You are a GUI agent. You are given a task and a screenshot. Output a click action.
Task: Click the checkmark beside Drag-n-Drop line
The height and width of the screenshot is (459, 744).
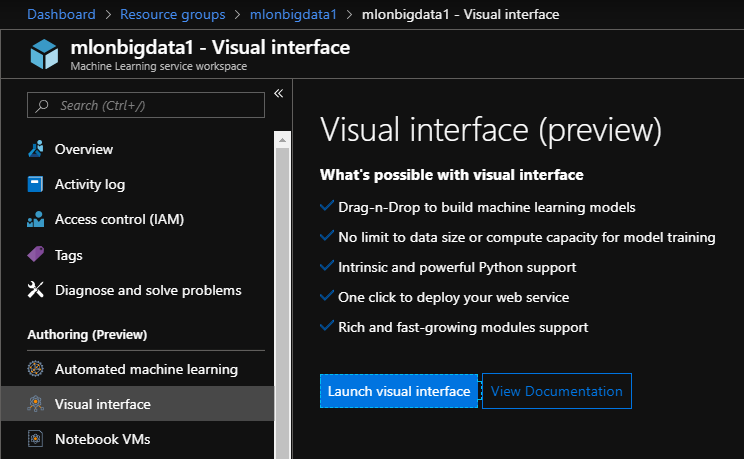[326, 206]
